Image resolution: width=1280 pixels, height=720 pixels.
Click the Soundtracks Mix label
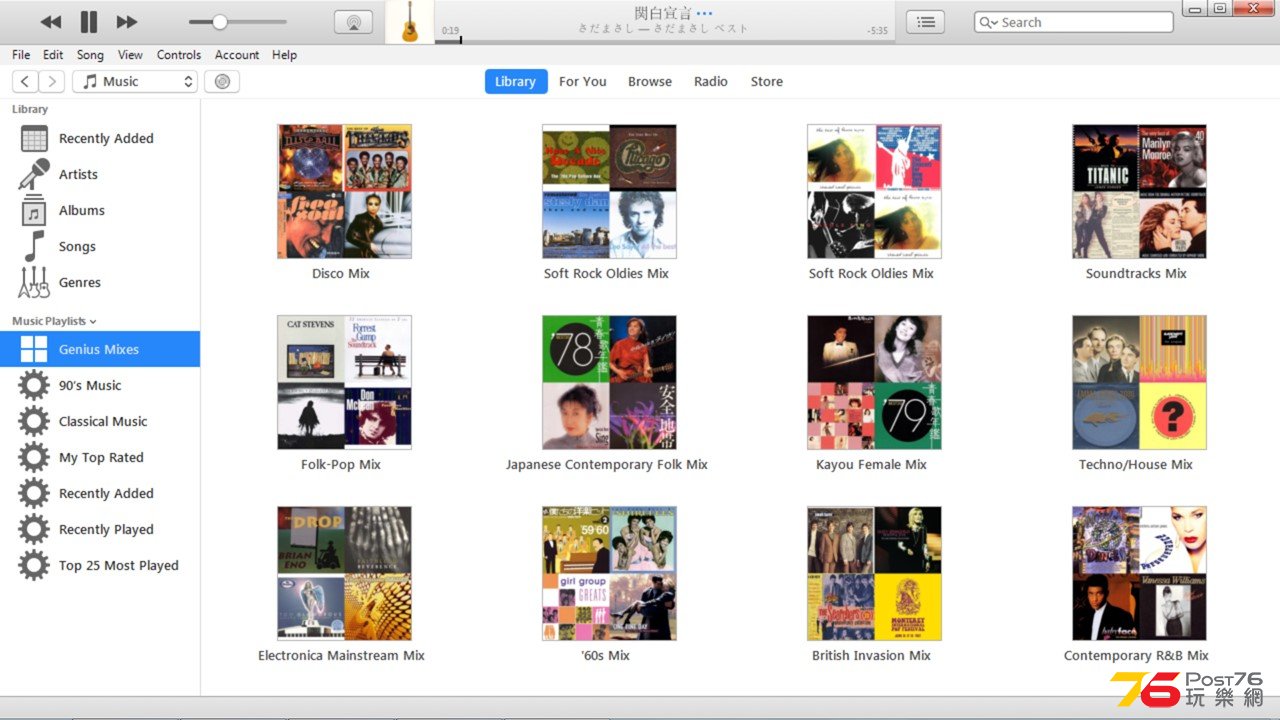[x=1136, y=274]
